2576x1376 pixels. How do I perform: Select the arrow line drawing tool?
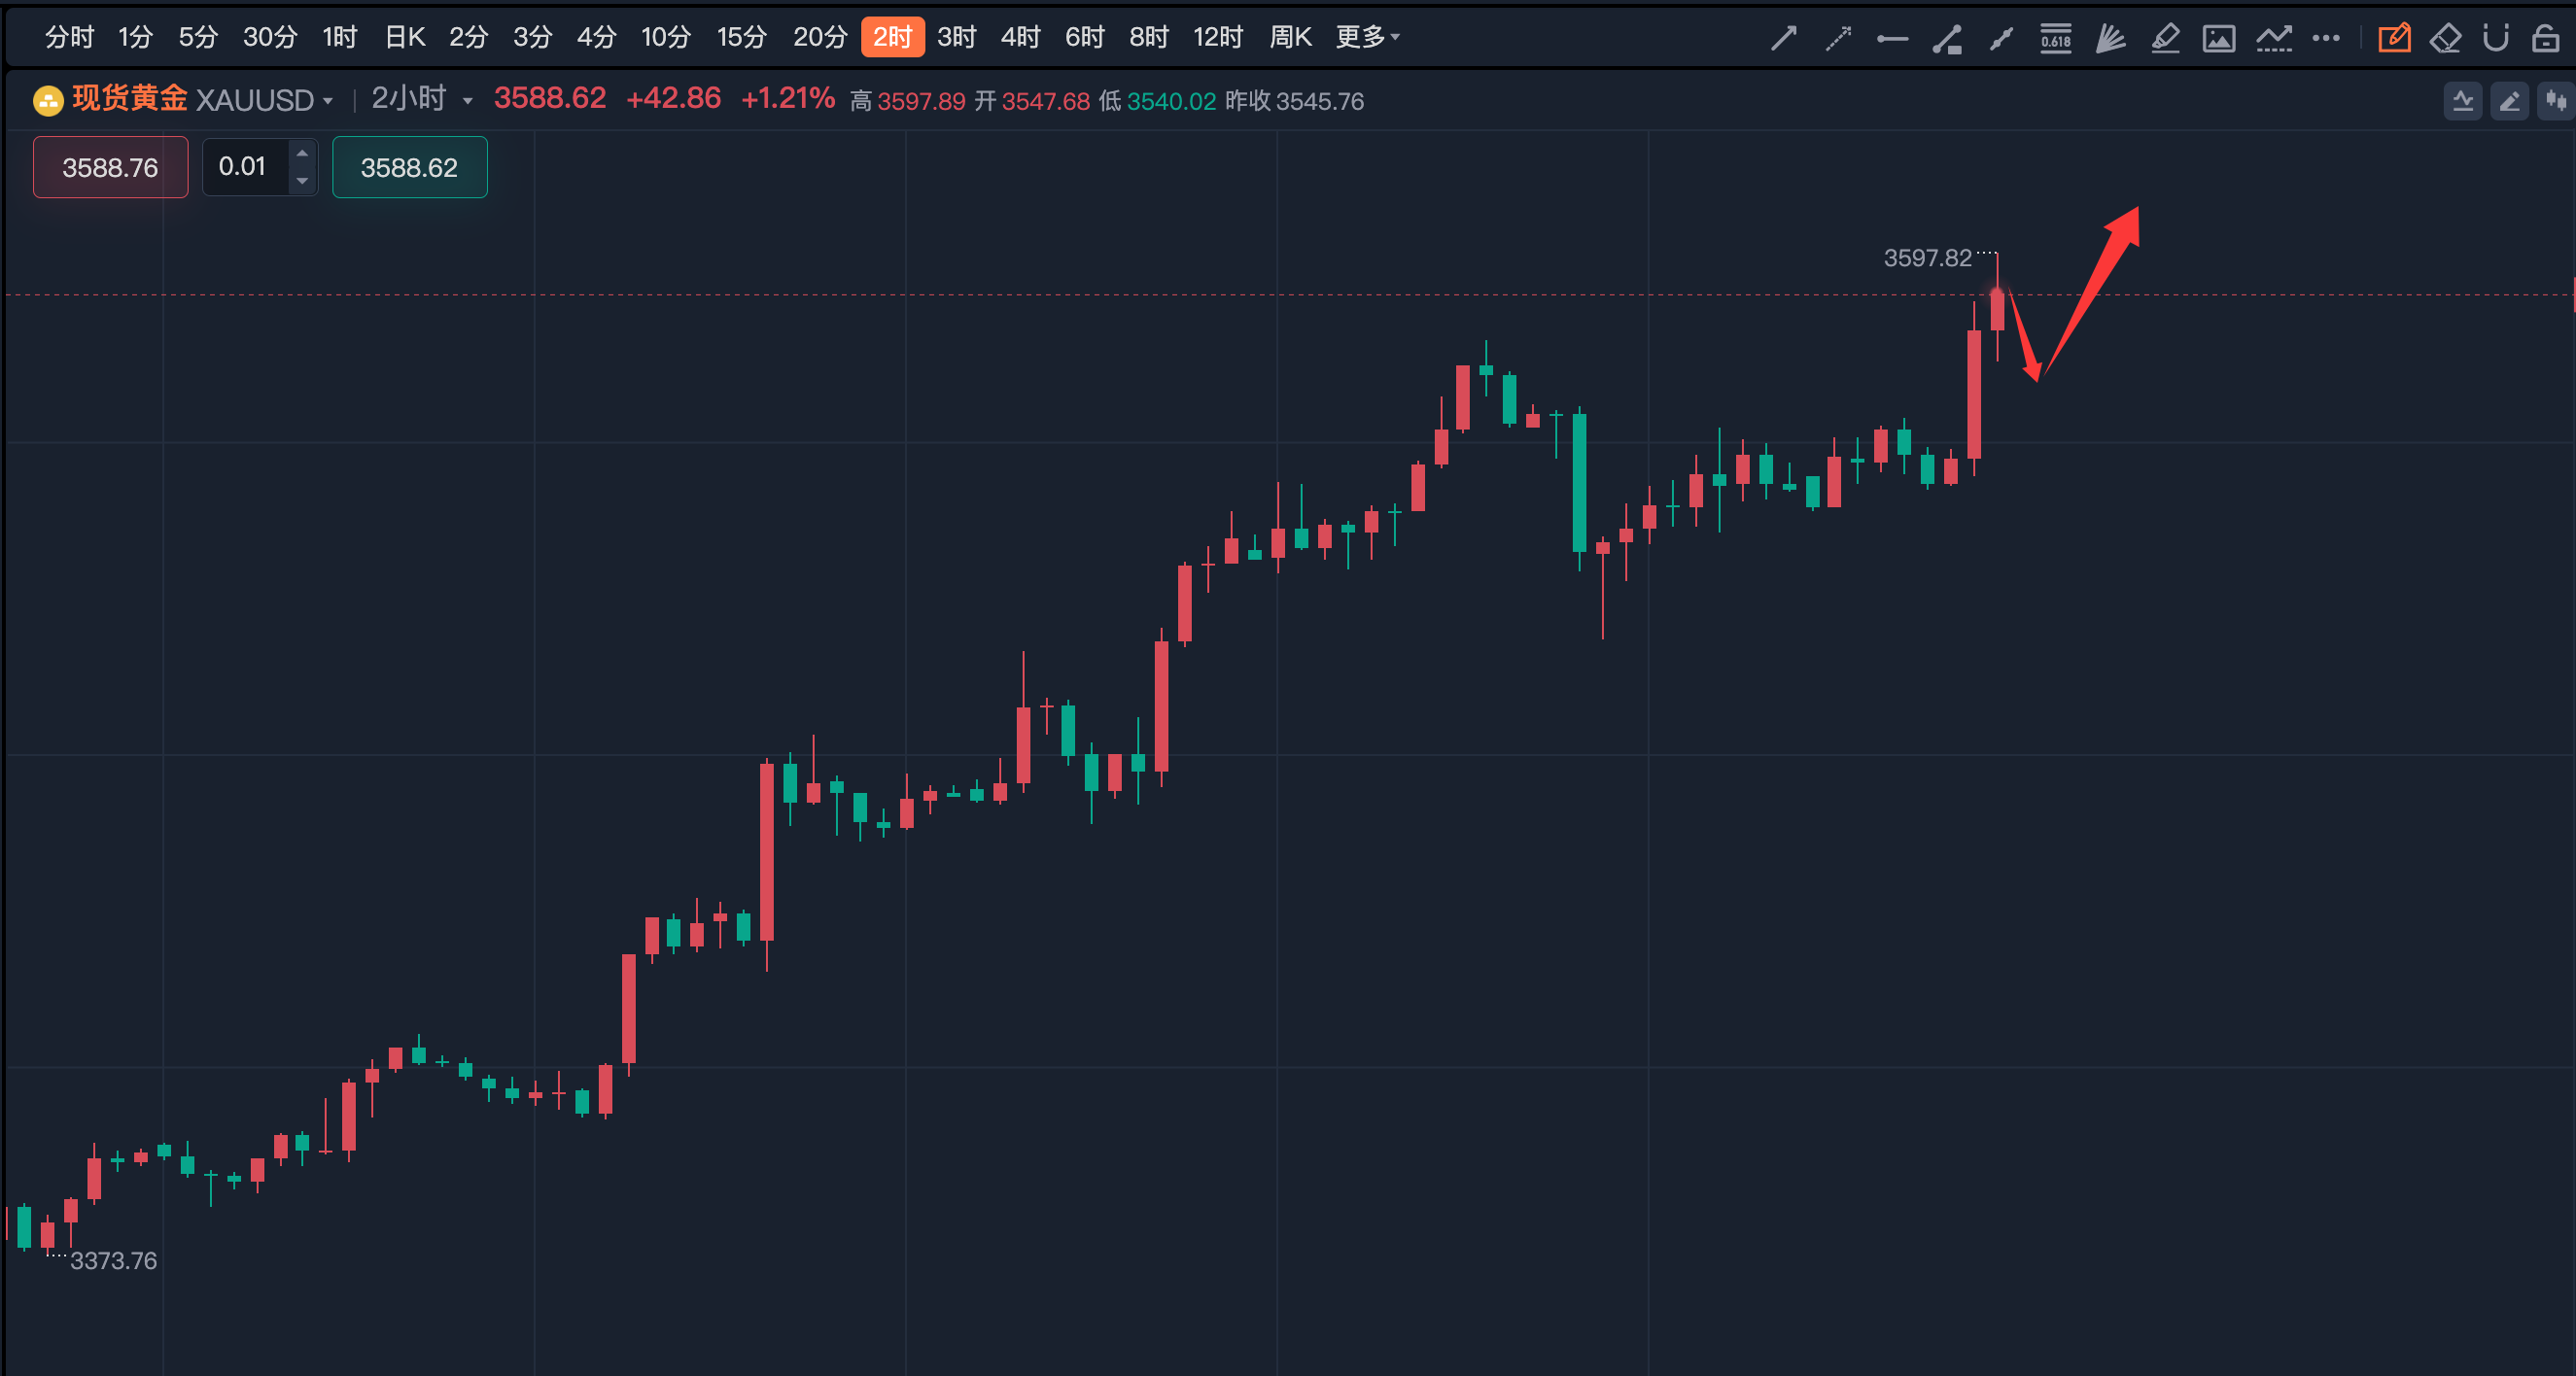tap(1784, 38)
